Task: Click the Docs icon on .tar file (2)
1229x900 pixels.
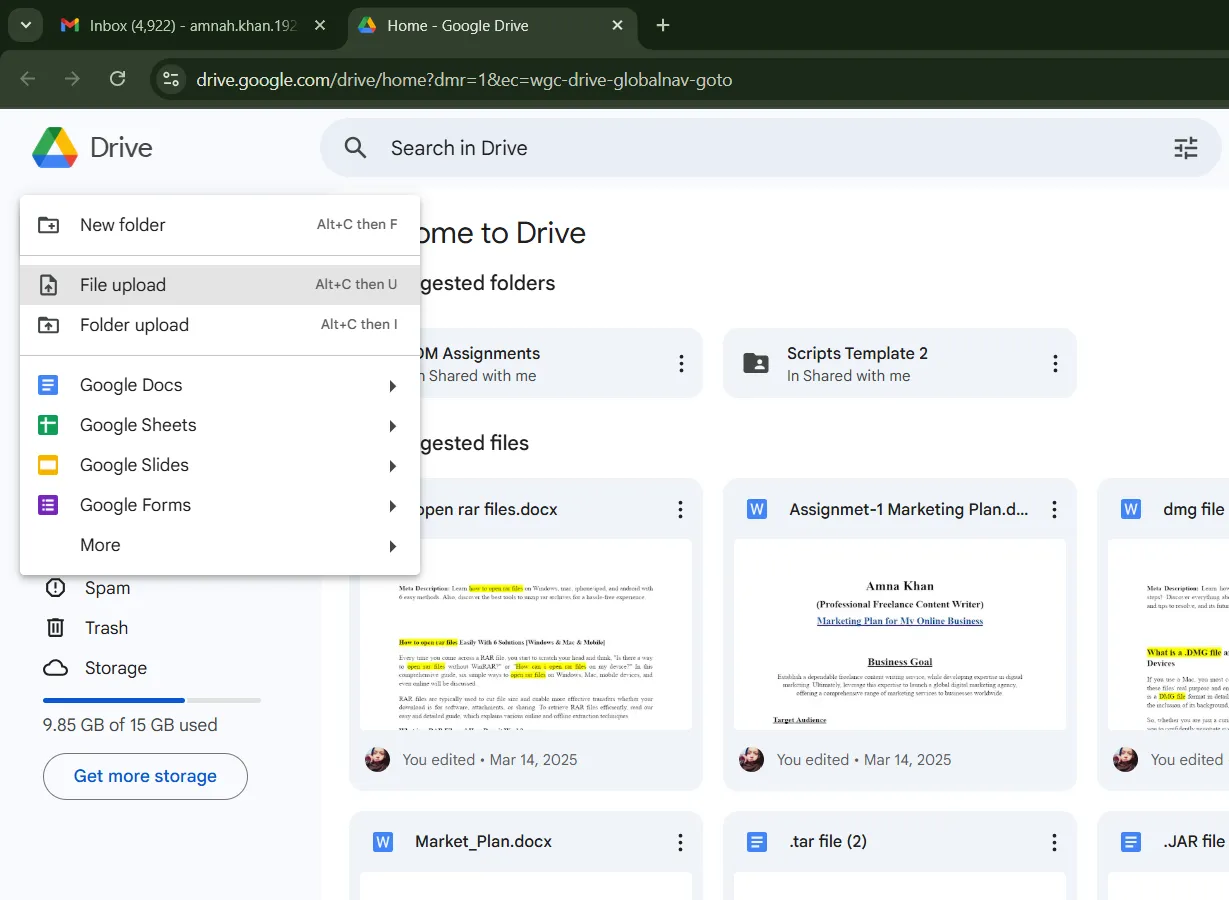Action: coord(757,842)
